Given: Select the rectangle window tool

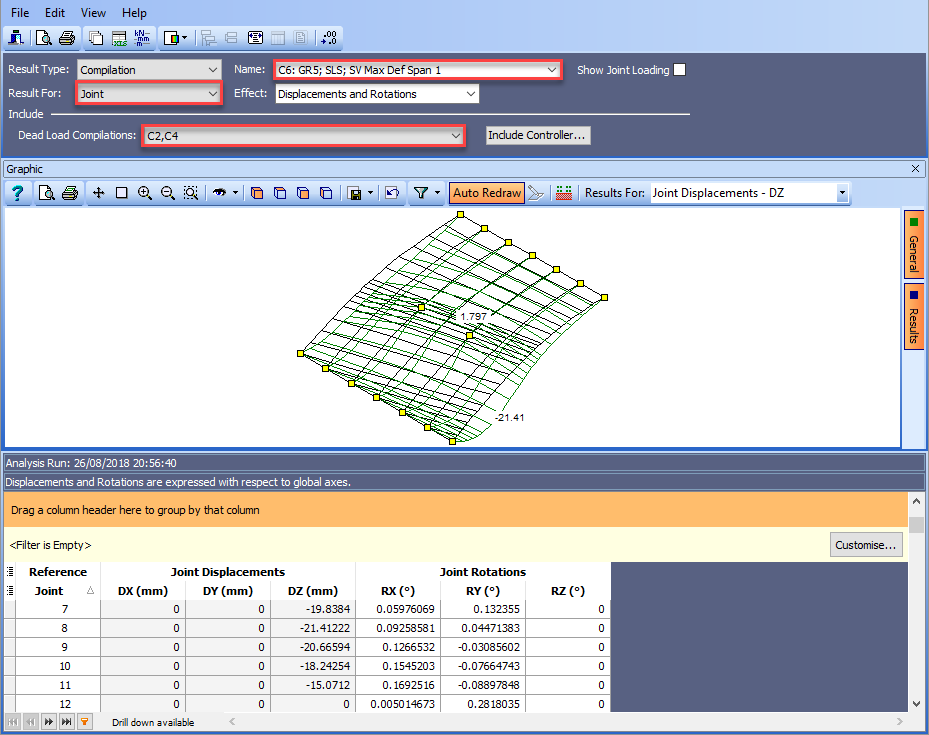Looking at the screenshot, I should (x=121, y=193).
